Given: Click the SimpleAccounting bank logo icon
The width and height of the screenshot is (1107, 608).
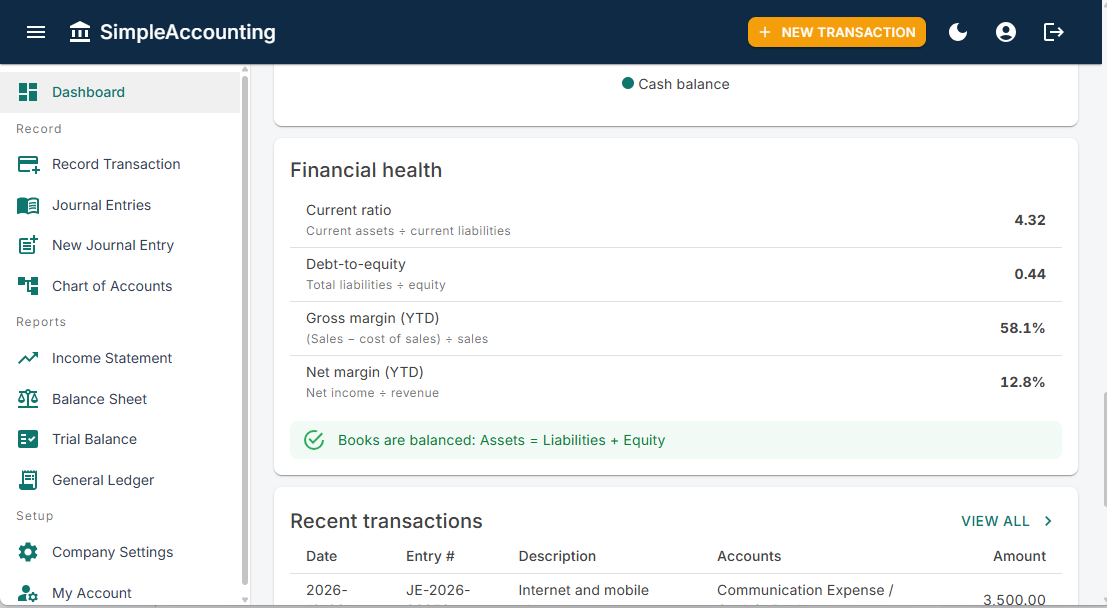Looking at the screenshot, I should click(80, 32).
